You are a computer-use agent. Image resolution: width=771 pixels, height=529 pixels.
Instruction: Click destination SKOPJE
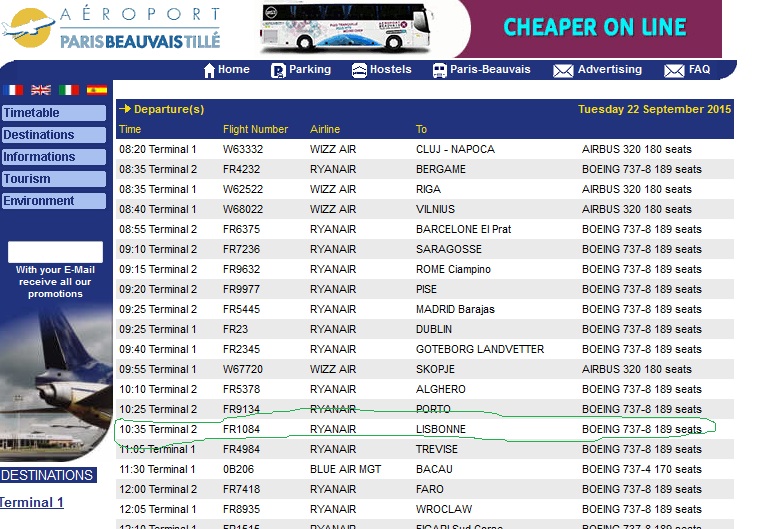coord(435,370)
